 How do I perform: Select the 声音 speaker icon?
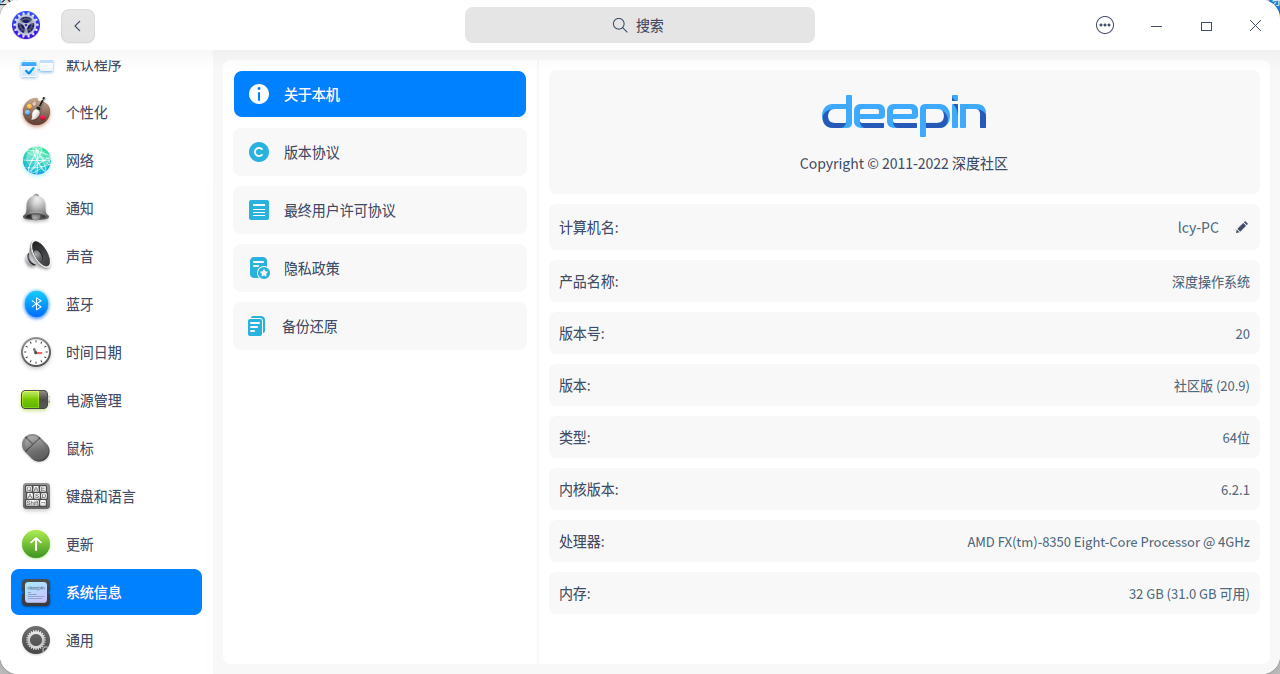37,257
